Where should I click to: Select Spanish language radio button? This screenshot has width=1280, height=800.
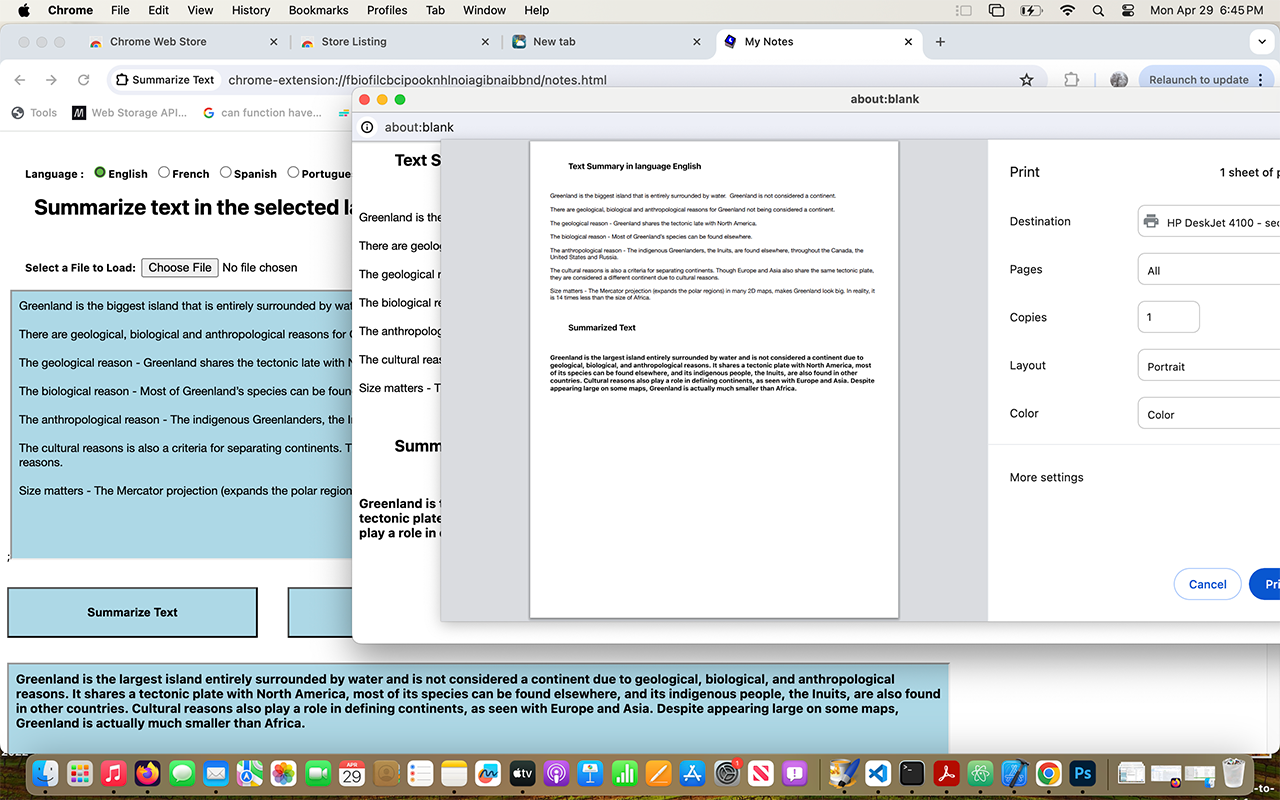[226, 172]
